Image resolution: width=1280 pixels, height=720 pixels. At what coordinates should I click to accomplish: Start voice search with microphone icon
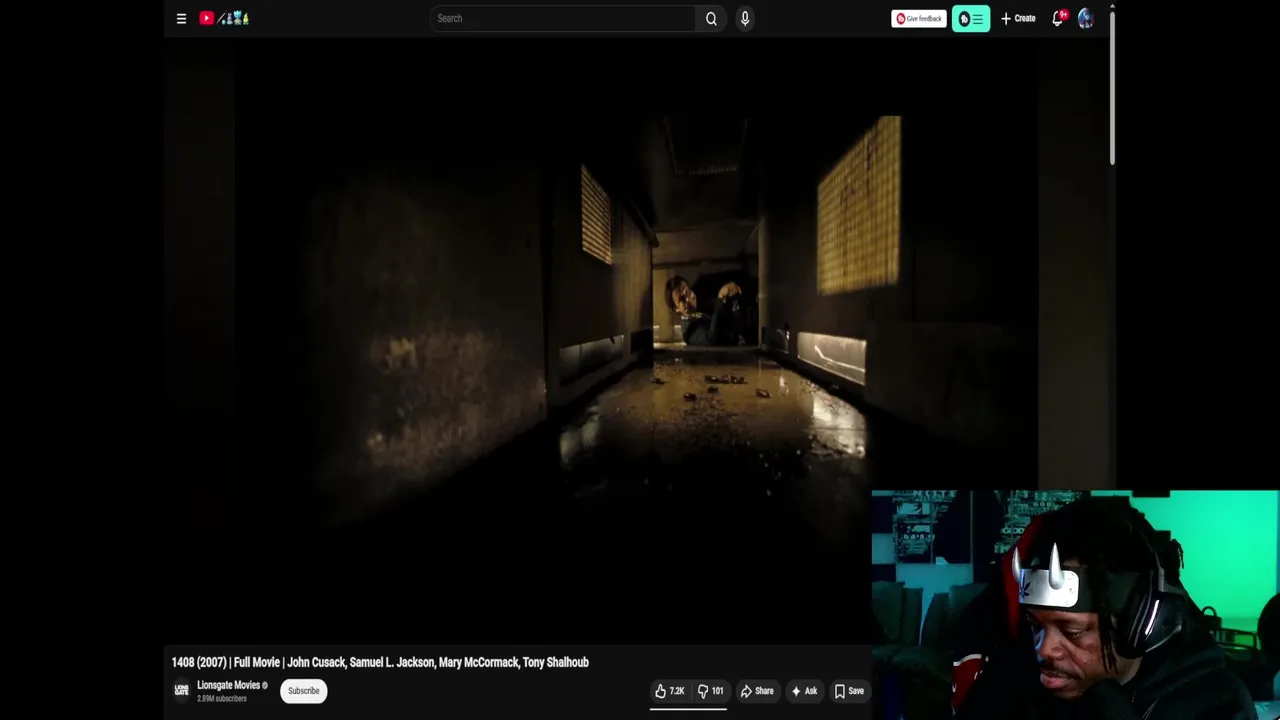[x=745, y=18]
